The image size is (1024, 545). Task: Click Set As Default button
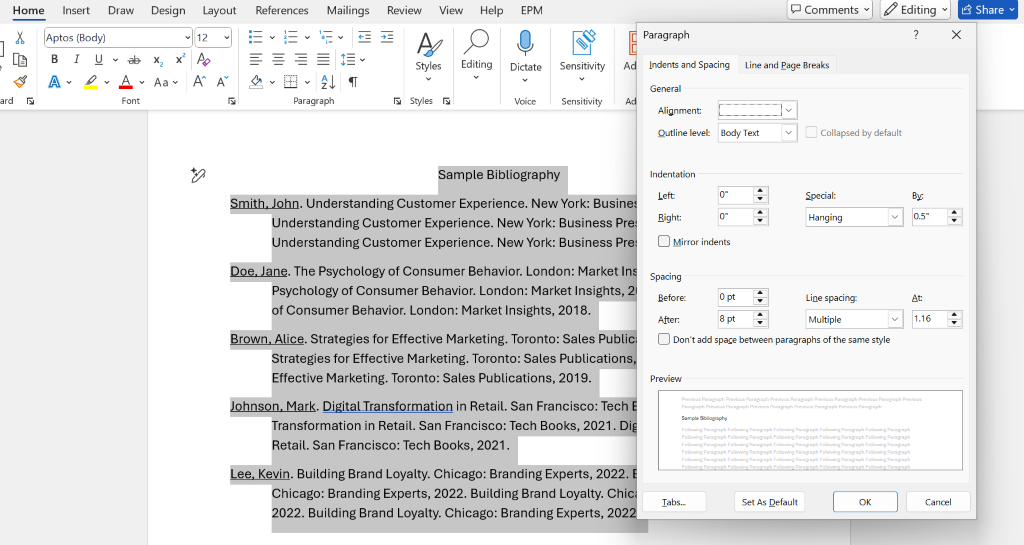769,502
